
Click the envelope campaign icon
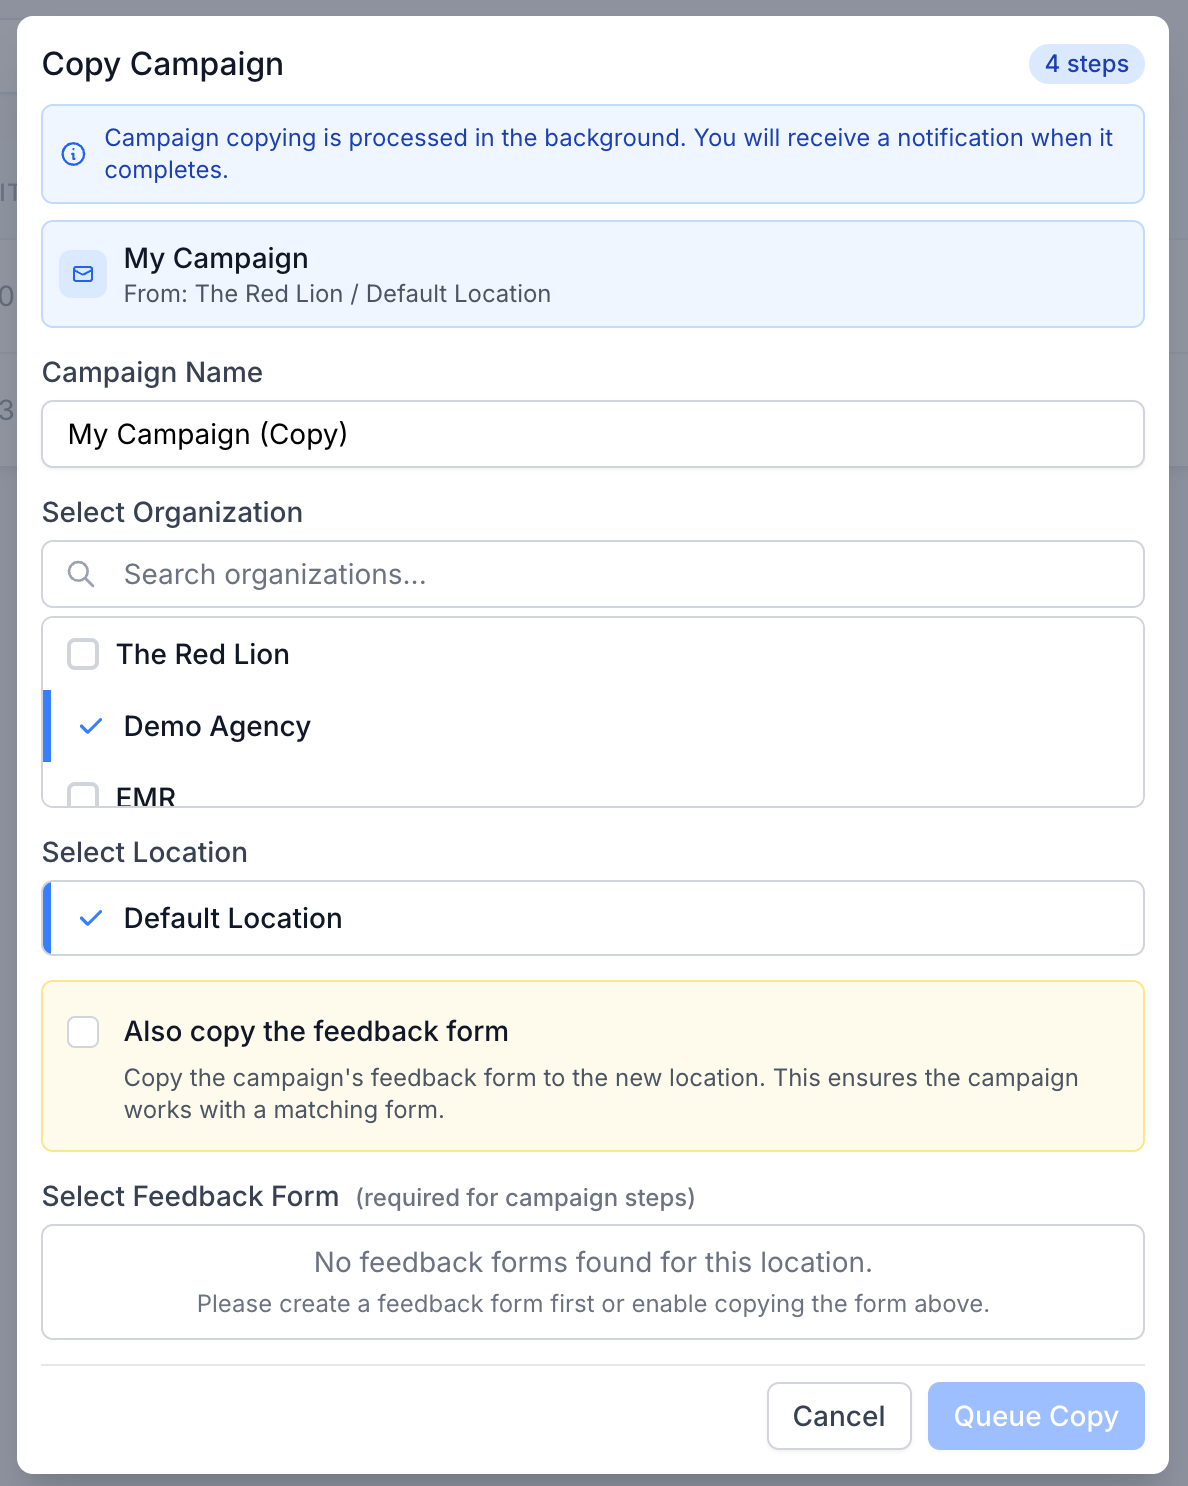click(x=83, y=274)
